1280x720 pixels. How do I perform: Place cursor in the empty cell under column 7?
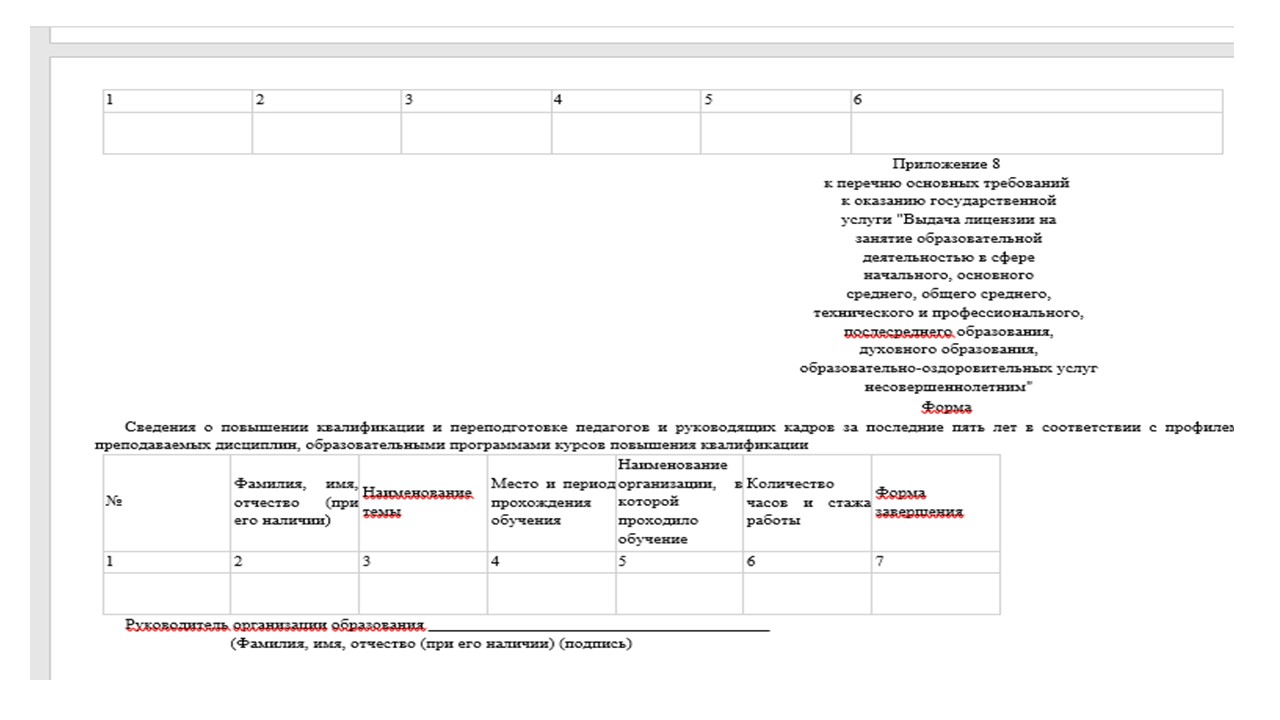point(935,593)
